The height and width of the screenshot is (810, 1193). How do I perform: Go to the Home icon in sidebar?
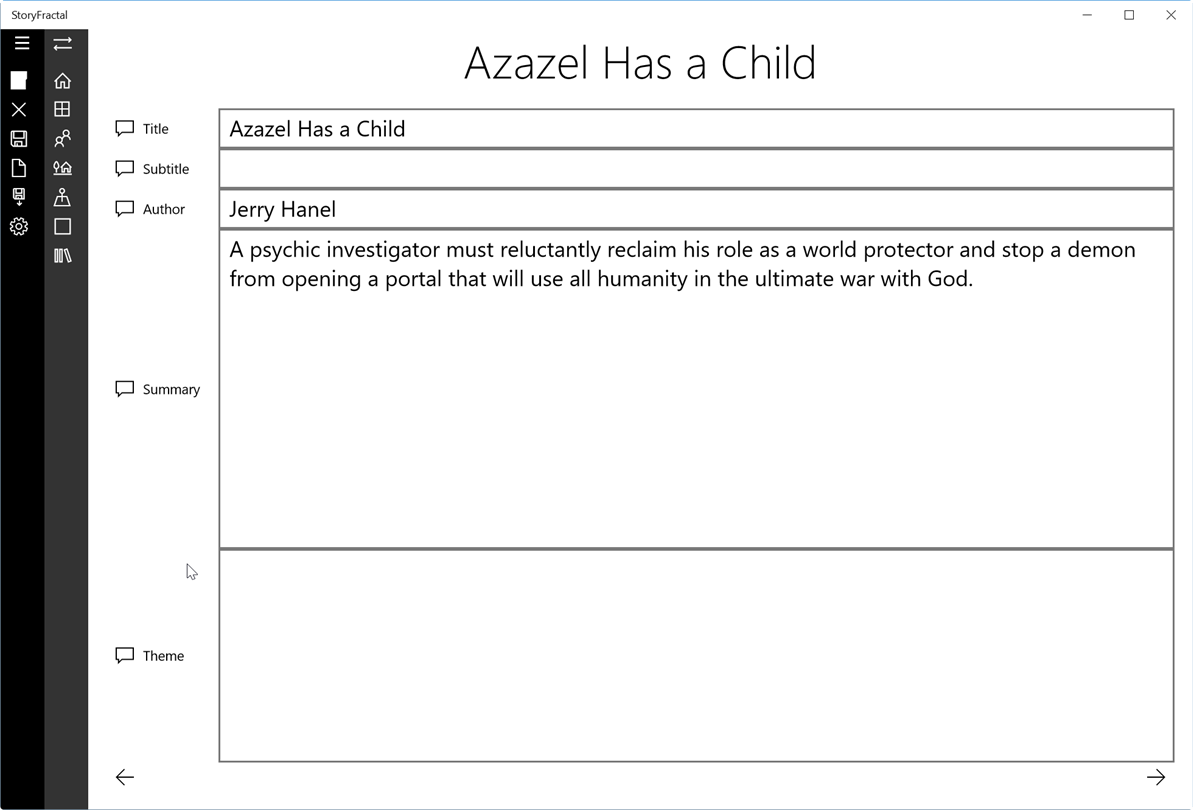63,81
